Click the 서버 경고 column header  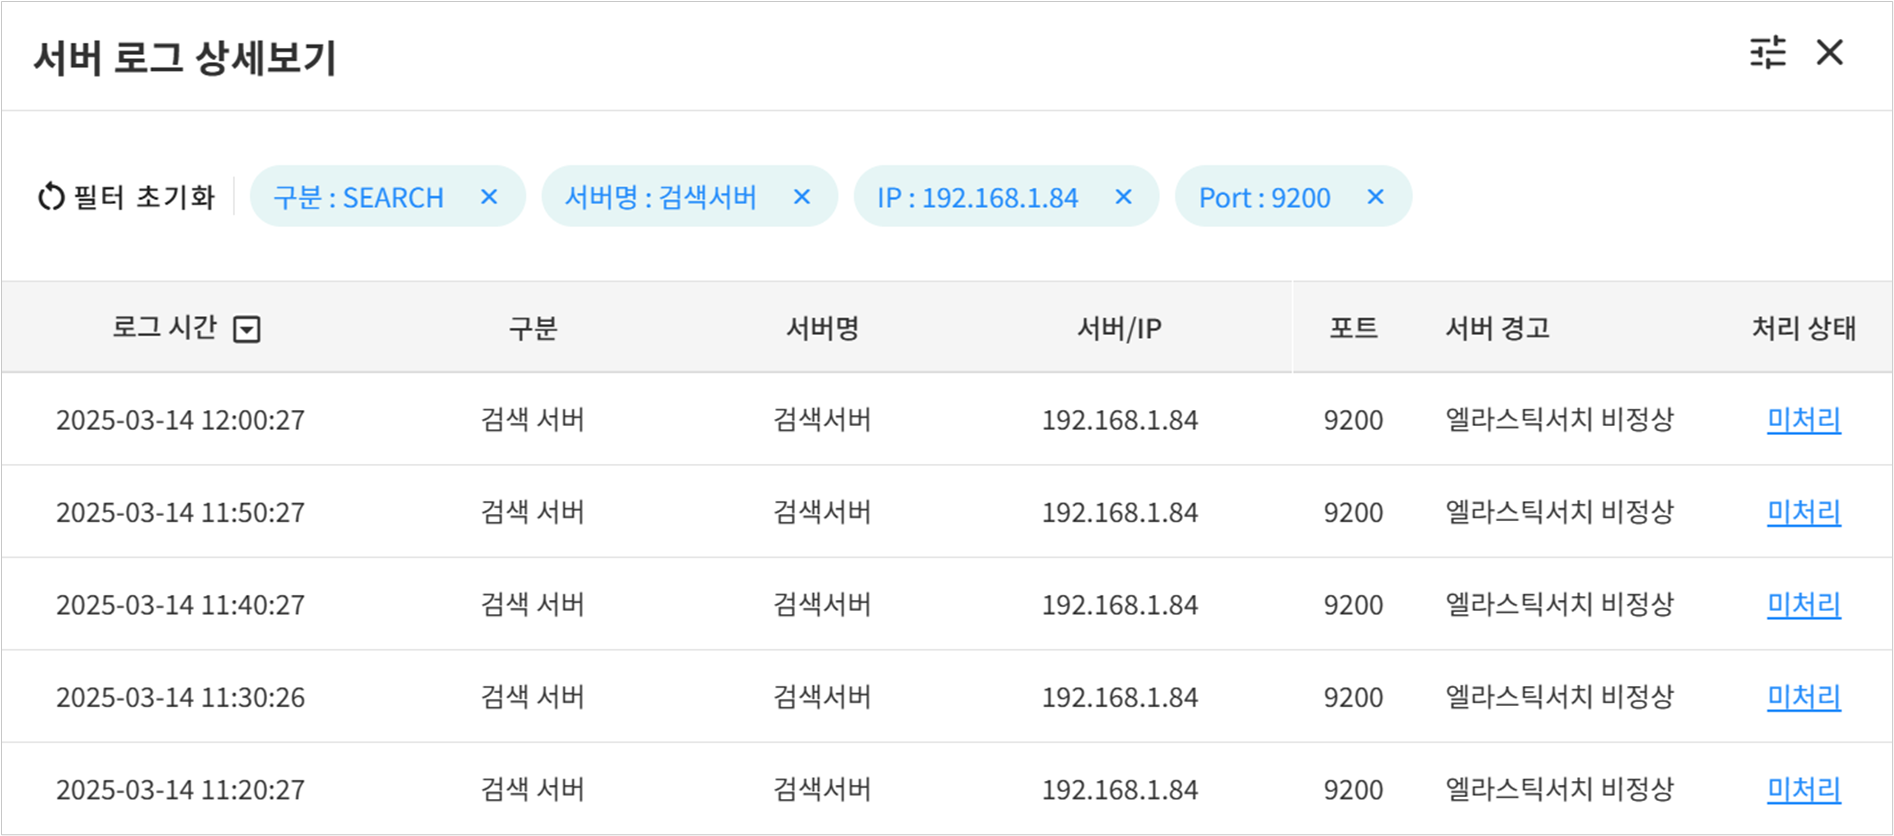(1497, 328)
